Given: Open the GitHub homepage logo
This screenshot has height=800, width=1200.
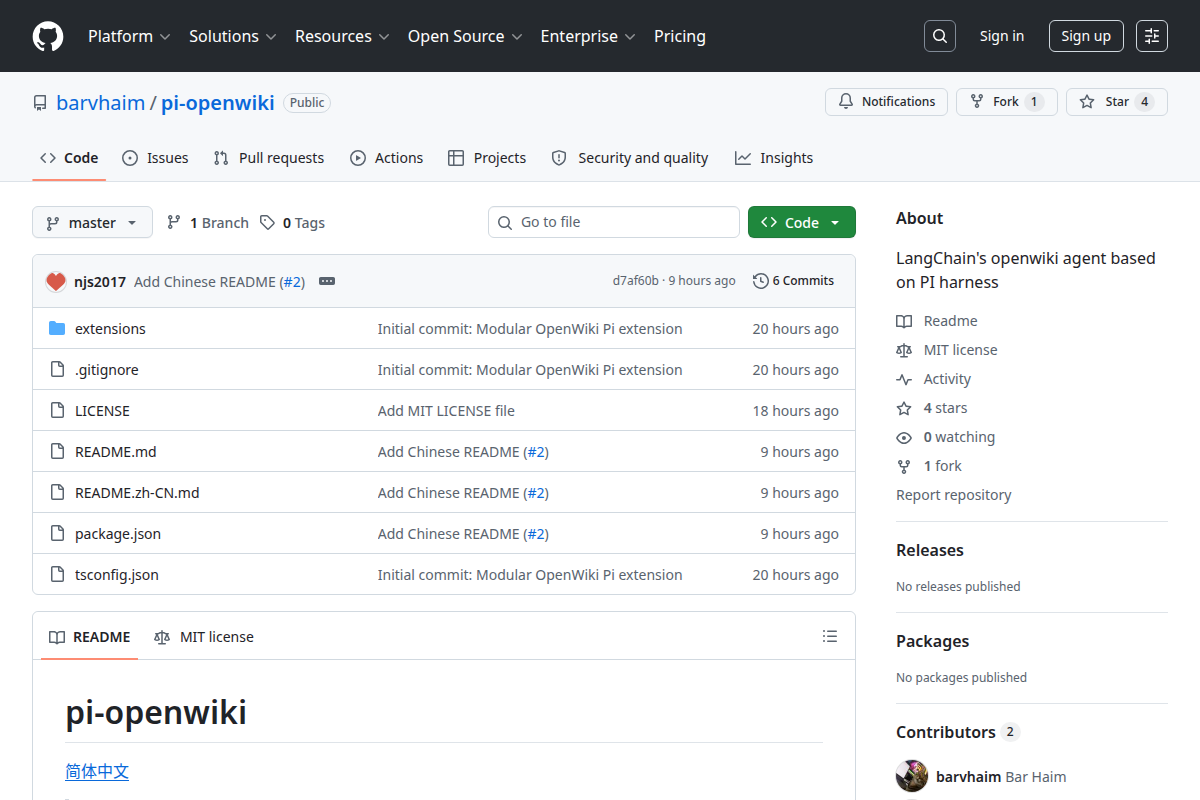Looking at the screenshot, I should point(48,36).
